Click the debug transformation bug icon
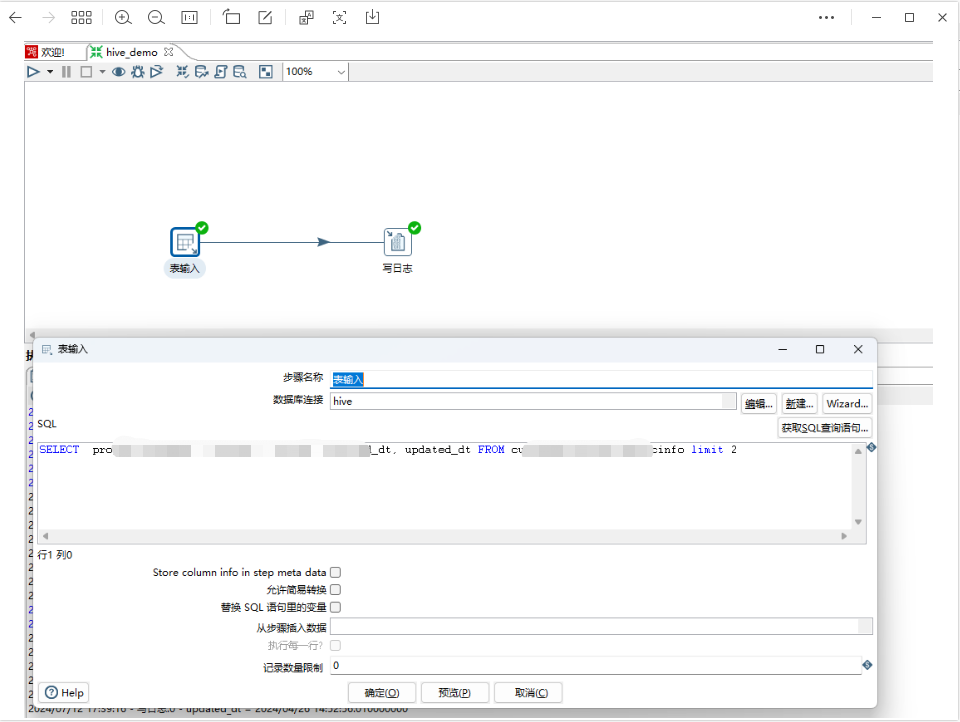 tap(137, 72)
